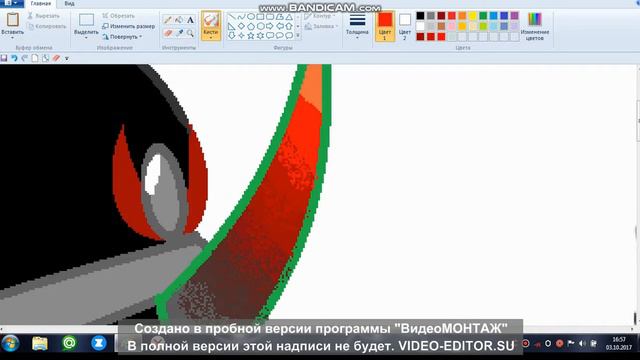Select the Eraser tool
The width and height of the screenshot is (640, 360).
(168, 33)
